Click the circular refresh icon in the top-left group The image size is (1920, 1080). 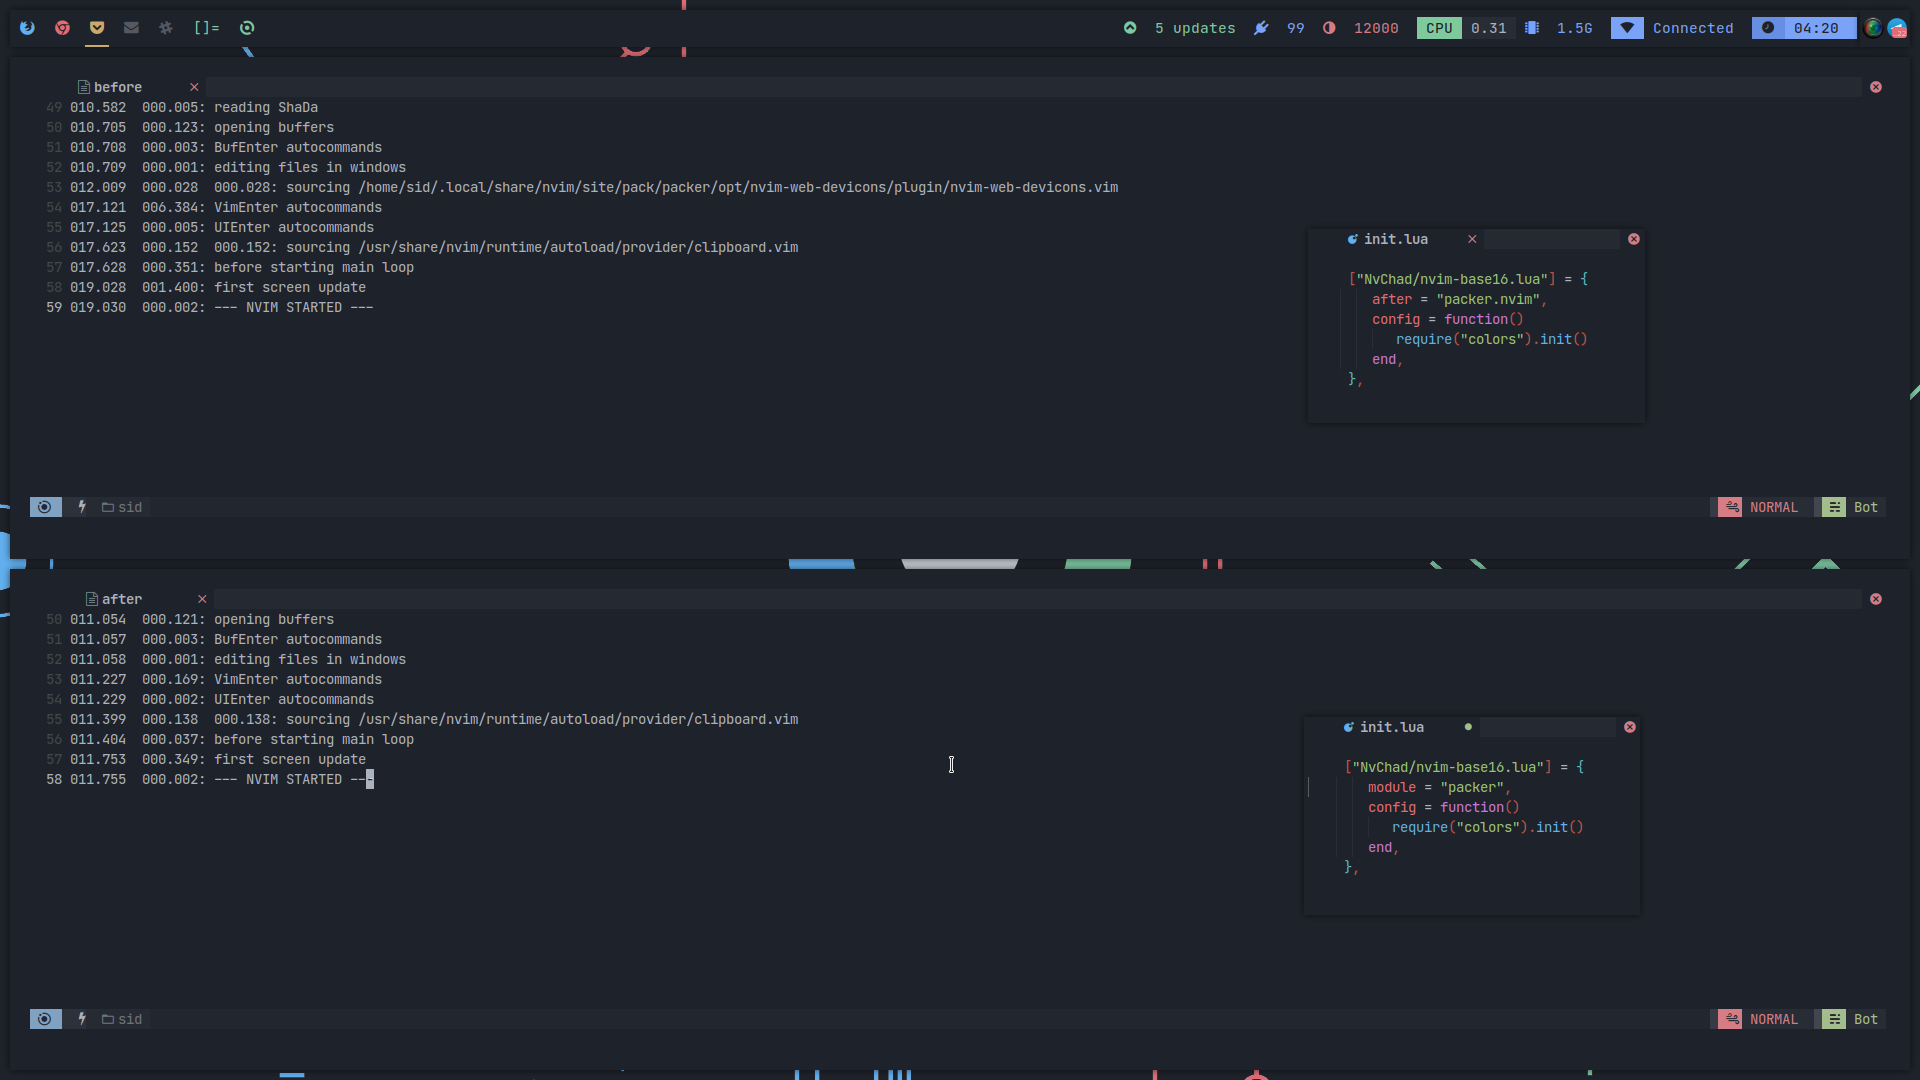coord(247,28)
